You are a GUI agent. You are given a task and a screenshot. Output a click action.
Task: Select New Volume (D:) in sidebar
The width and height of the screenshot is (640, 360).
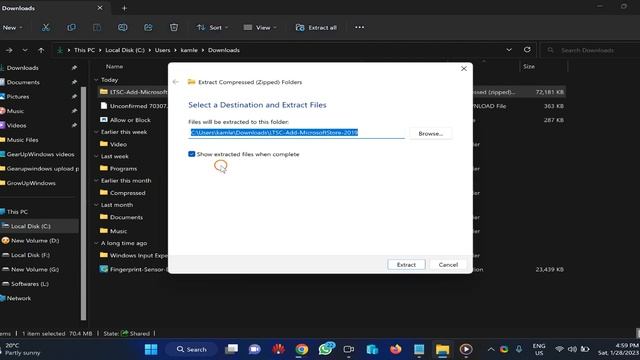pos(35,240)
